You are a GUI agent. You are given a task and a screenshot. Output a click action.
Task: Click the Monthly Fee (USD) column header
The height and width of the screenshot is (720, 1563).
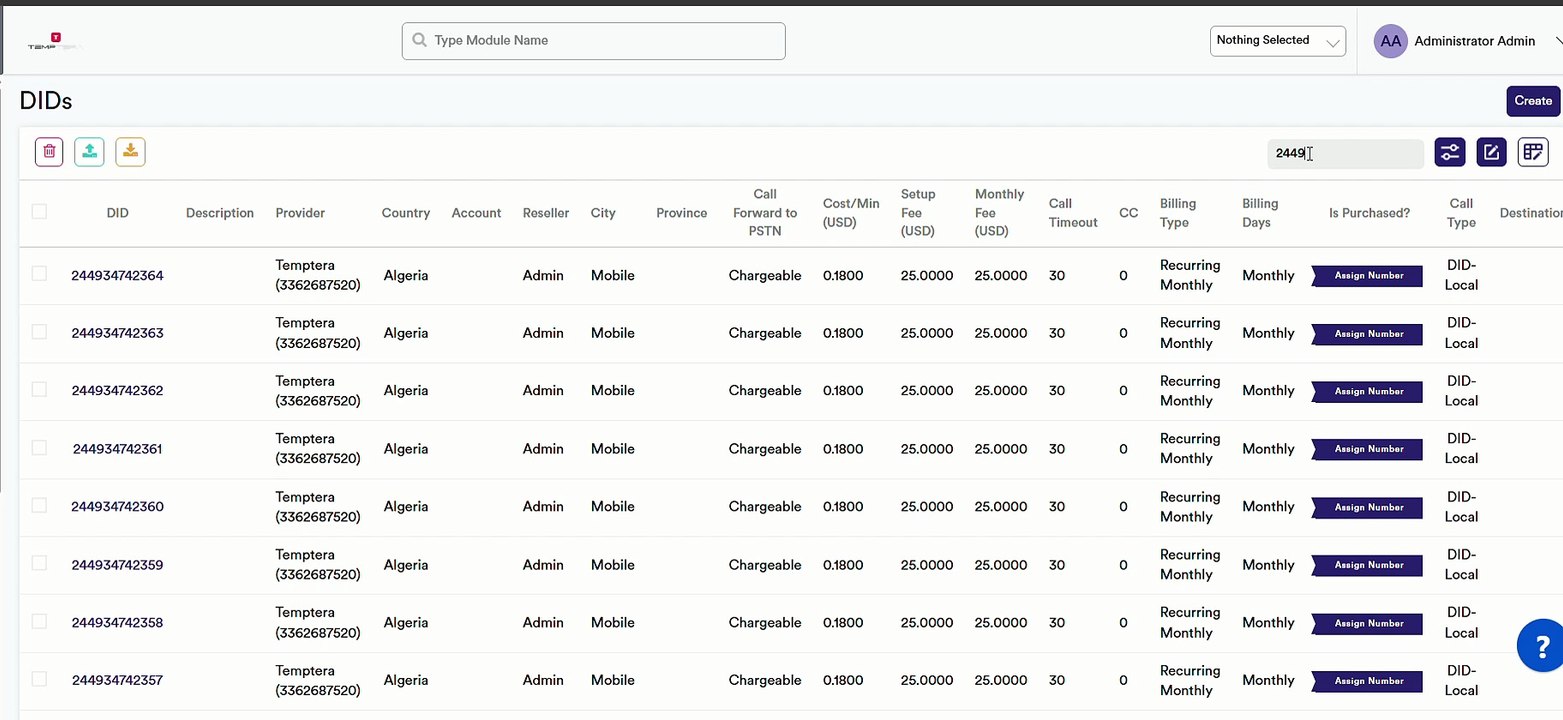point(1000,213)
